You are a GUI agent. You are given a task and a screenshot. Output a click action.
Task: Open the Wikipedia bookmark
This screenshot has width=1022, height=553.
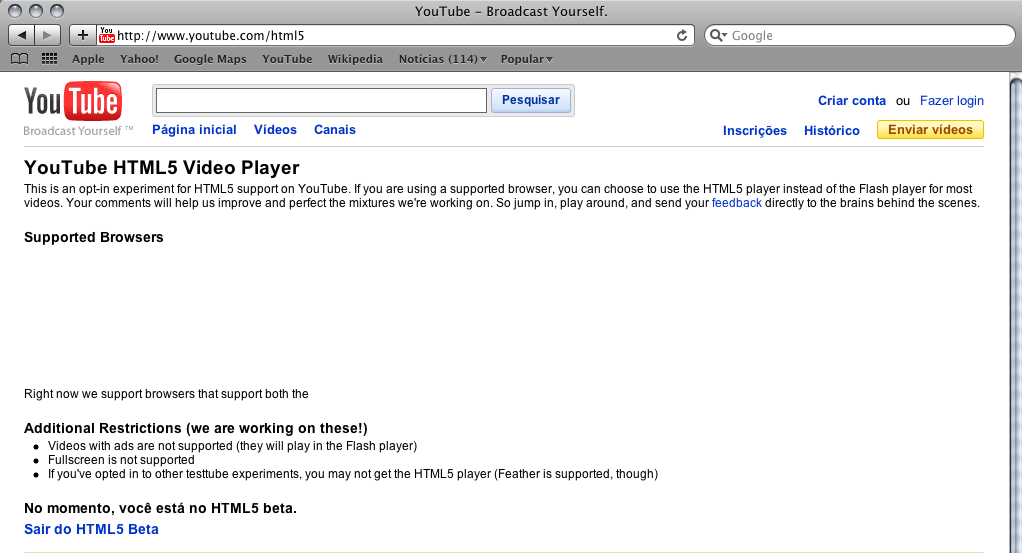click(x=355, y=59)
